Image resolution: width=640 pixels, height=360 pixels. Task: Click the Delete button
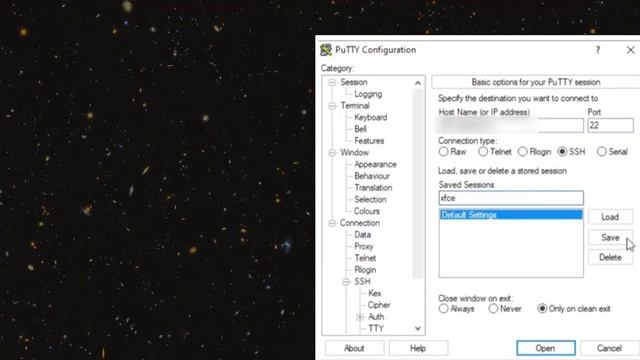click(x=610, y=258)
